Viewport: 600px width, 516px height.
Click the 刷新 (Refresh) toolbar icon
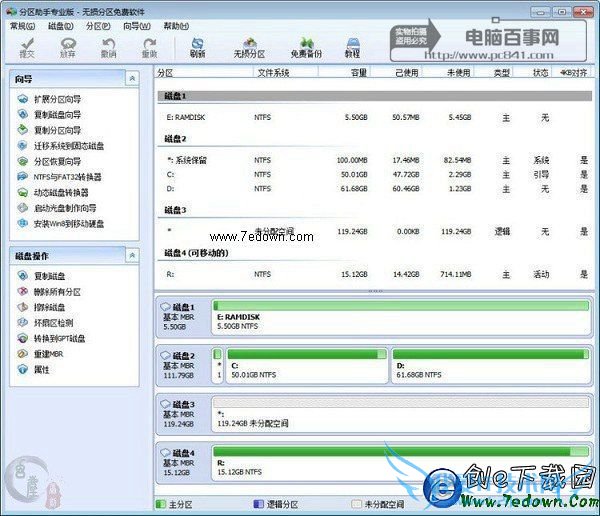[197, 47]
